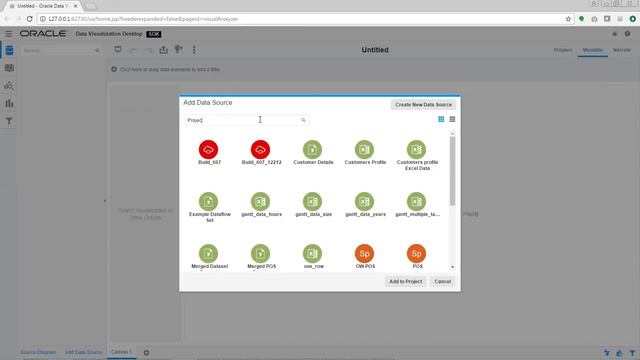Click Add to Project button
Screen dimensions: 640x360
tap(405, 281)
